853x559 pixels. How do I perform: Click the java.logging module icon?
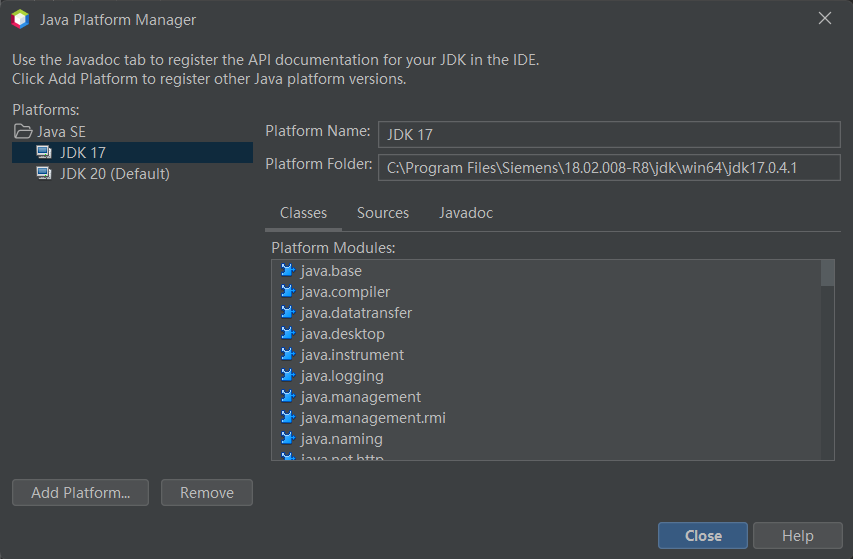[x=288, y=376]
